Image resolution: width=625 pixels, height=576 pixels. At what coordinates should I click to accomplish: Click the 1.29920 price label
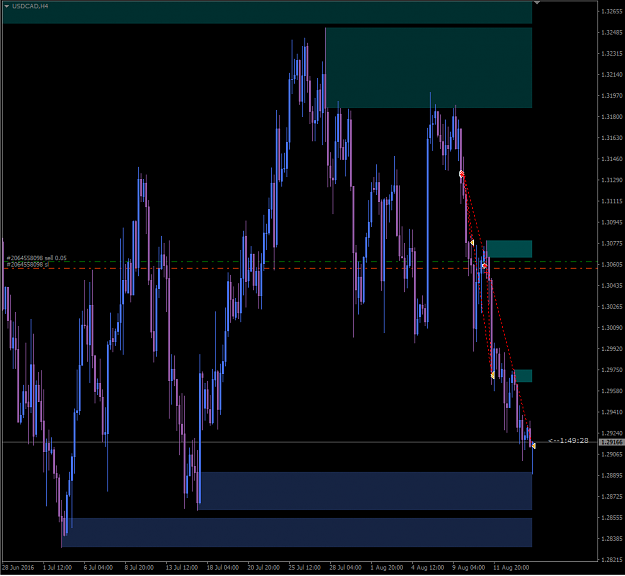(612, 349)
